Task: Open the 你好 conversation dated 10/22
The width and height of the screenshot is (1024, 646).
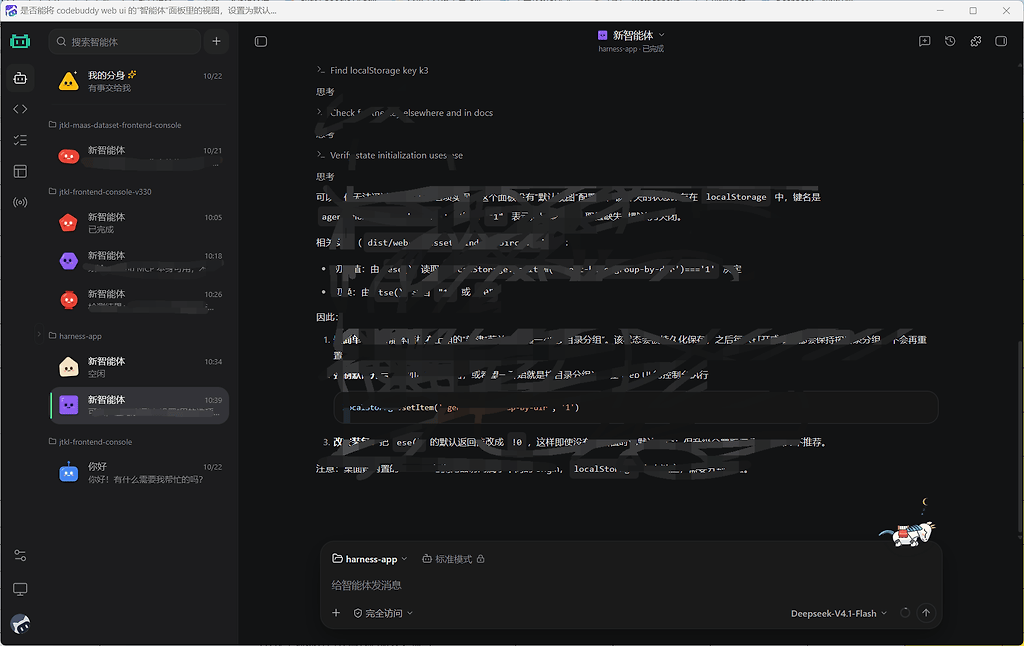Action: [139, 472]
